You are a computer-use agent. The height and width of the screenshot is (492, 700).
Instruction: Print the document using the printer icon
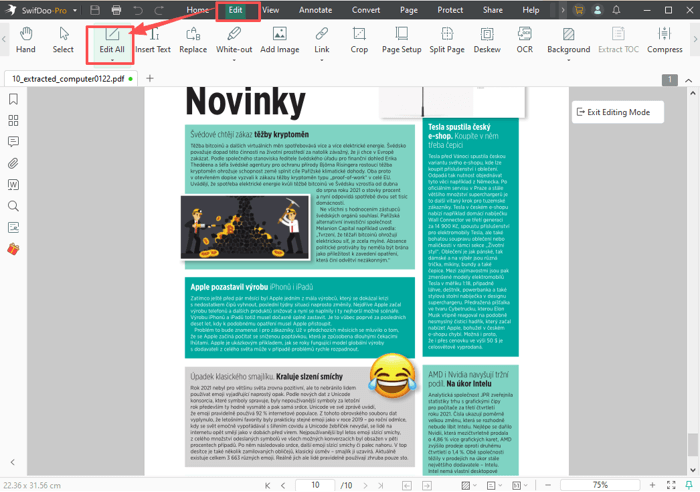pyautogui.click(x=117, y=10)
